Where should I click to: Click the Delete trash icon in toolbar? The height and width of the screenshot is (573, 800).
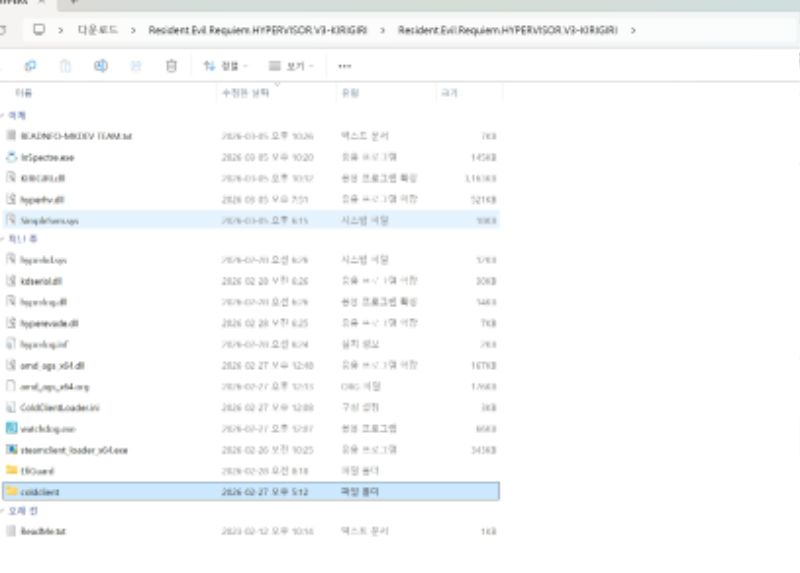(x=171, y=66)
